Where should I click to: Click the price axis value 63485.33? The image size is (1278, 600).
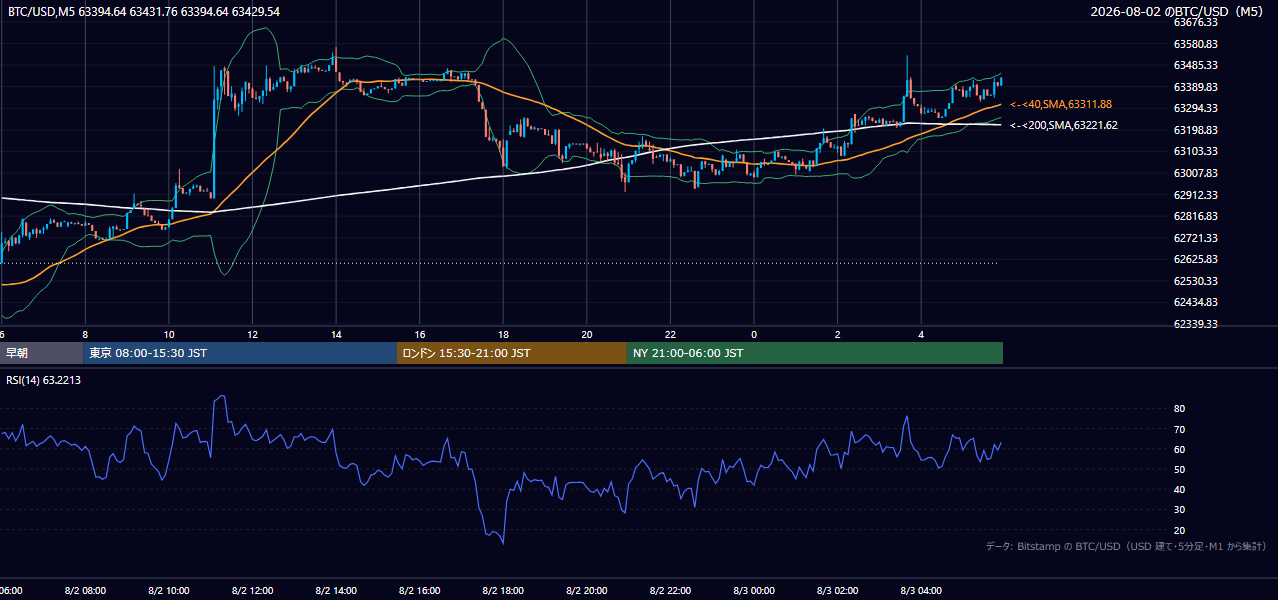1195,65
